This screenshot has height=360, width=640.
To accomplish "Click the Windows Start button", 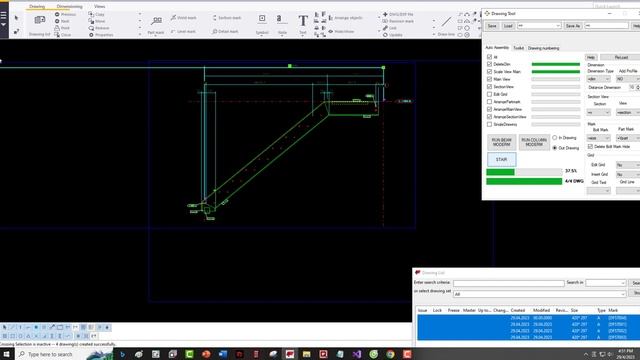I will [x=6, y=354].
